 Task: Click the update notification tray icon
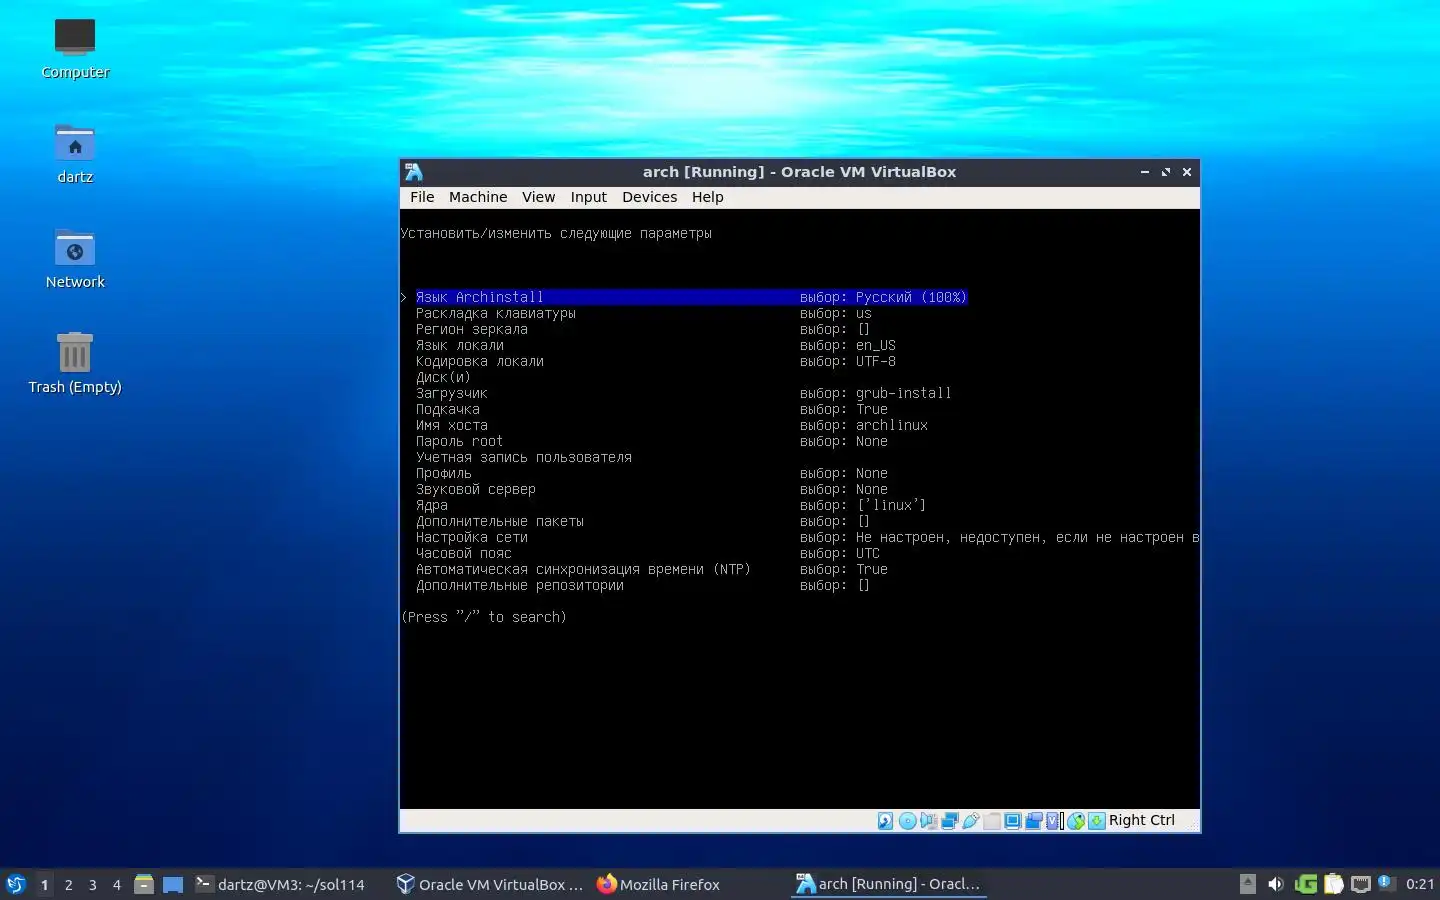tap(1386, 883)
